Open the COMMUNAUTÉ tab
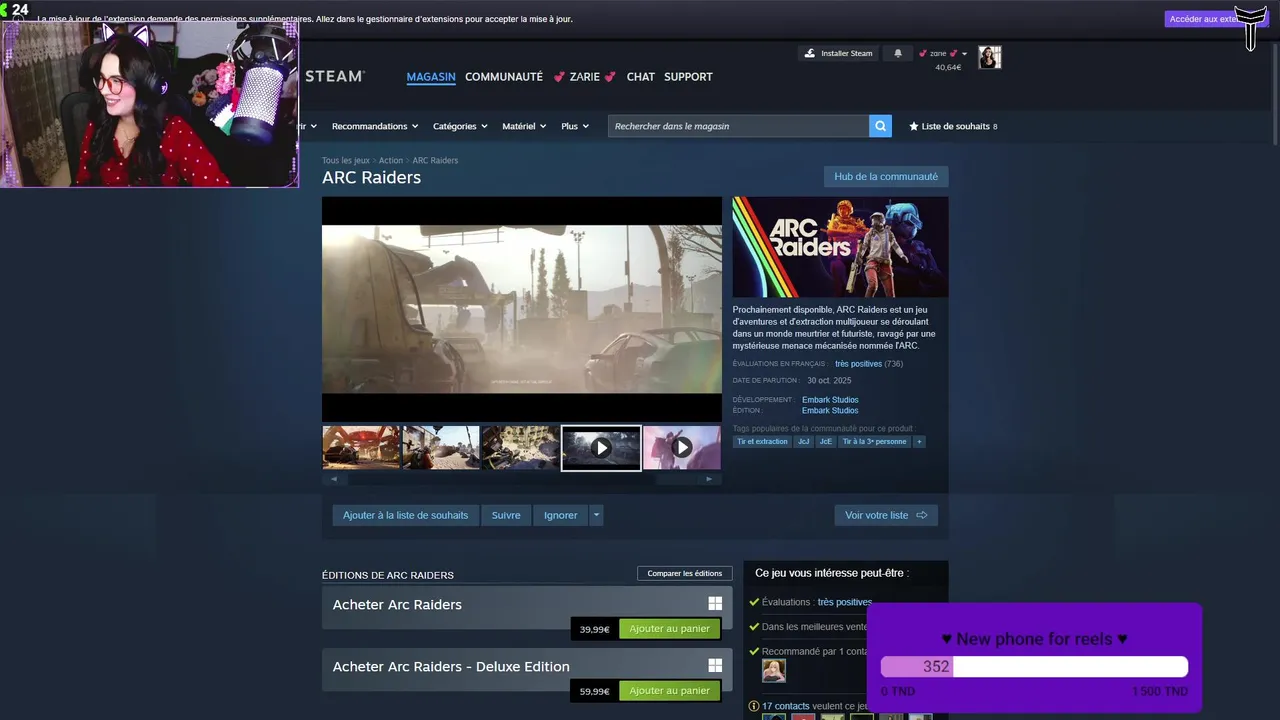1280x720 pixels. click(x=504, y=77)
